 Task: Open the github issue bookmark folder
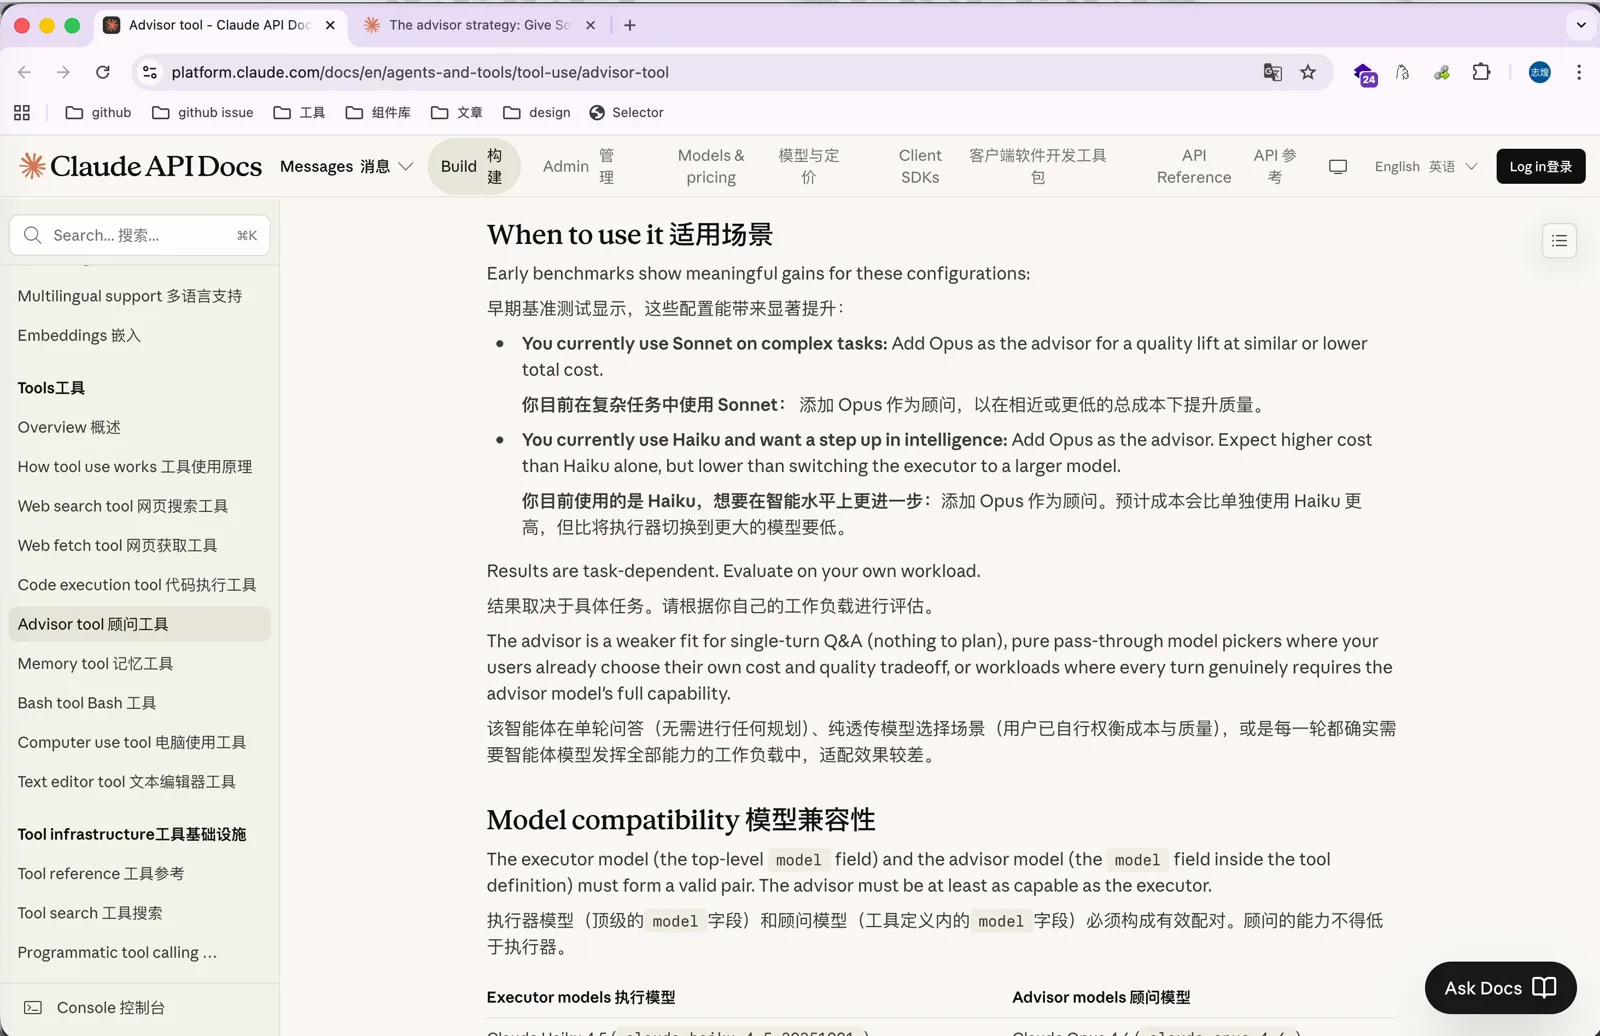click(203, 113)
